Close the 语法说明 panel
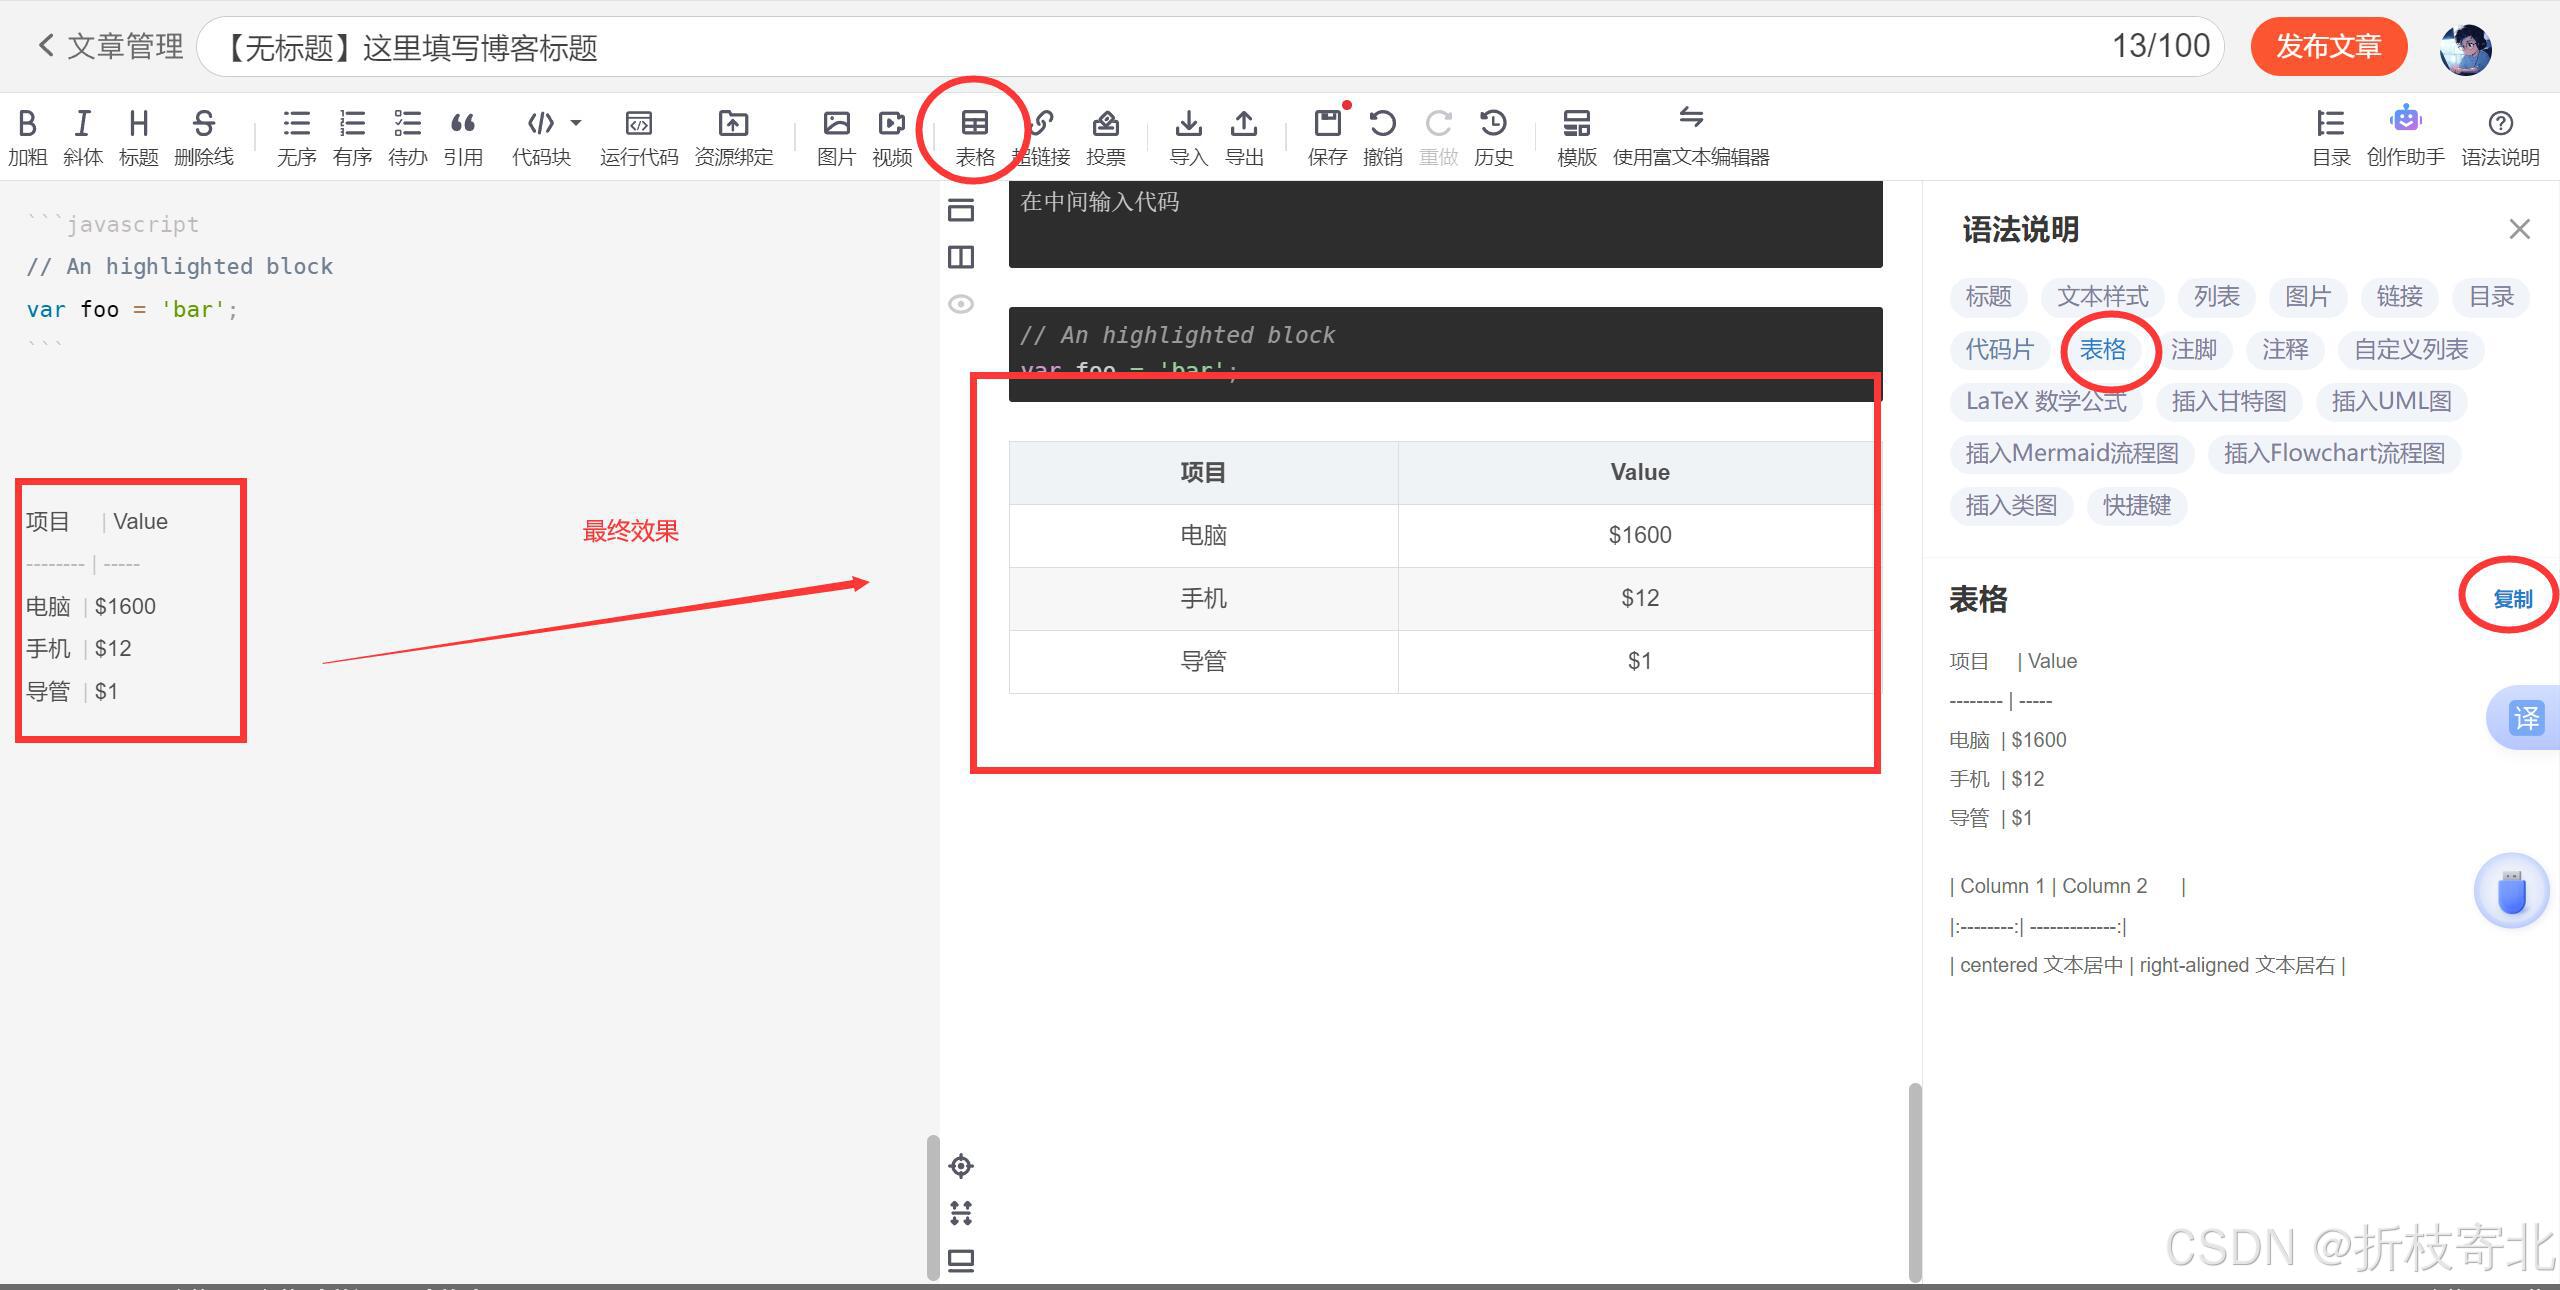 click(2519, 229)
